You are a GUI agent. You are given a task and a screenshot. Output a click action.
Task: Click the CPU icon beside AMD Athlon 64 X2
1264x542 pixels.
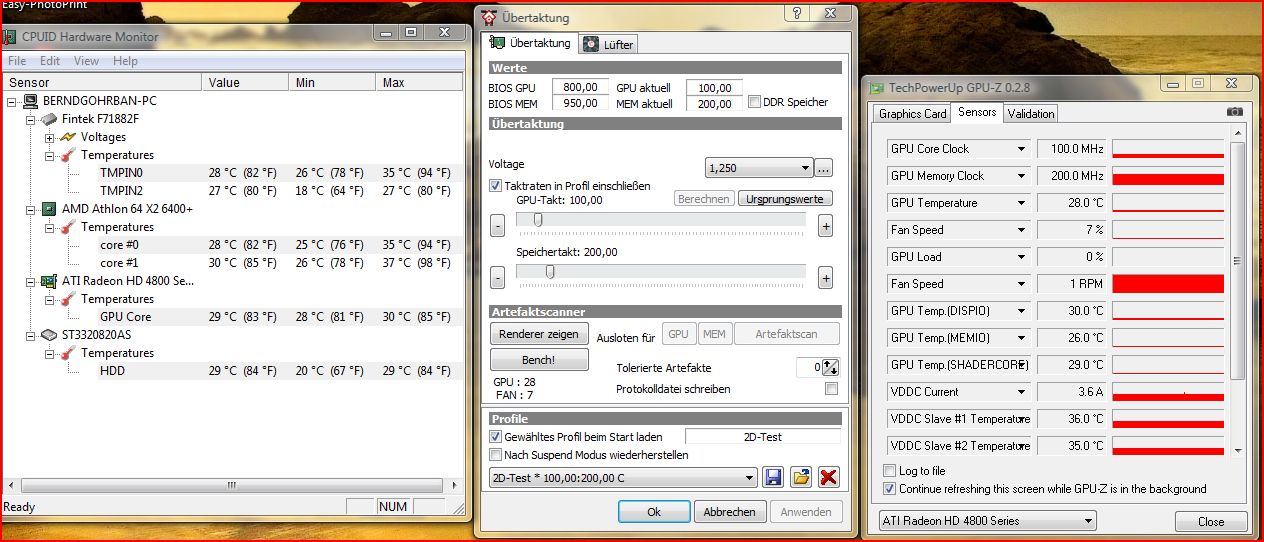tap(48, 209)
